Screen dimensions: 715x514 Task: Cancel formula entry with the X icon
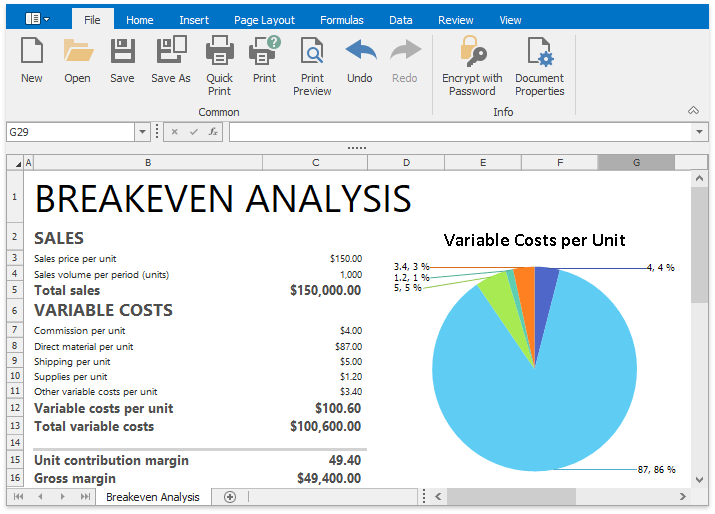pyautogui.click(x=174, y=132)
